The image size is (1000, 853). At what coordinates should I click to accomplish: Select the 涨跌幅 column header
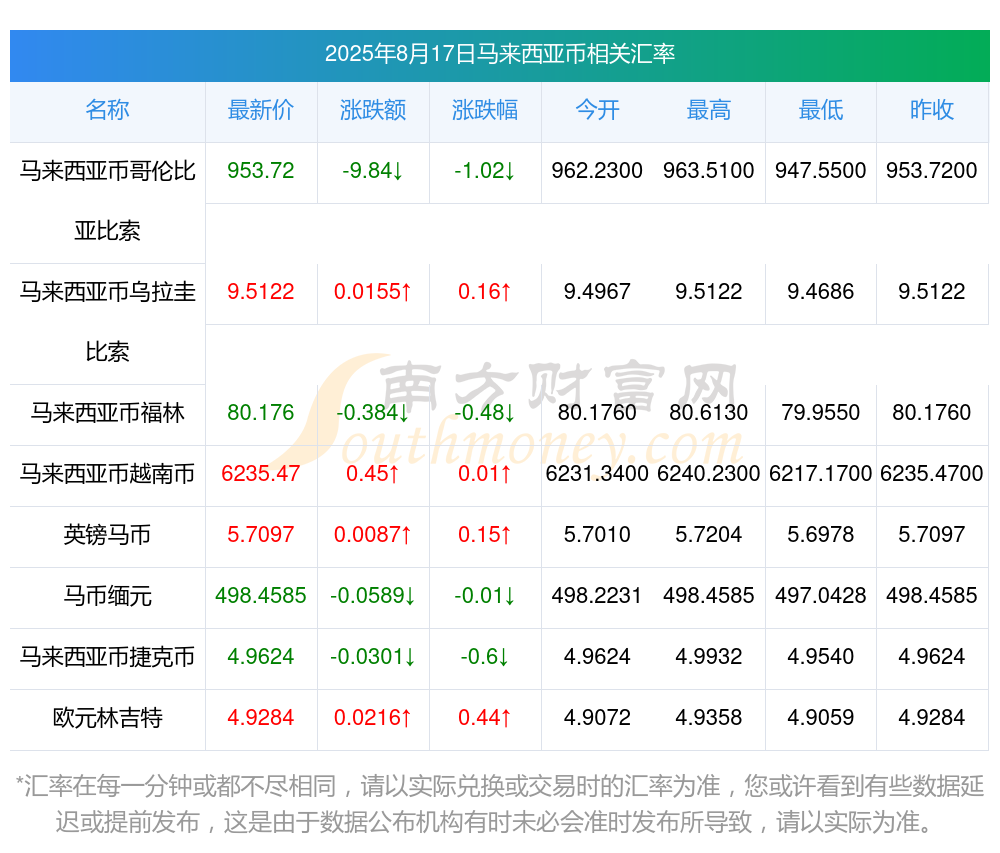(485, 110)
